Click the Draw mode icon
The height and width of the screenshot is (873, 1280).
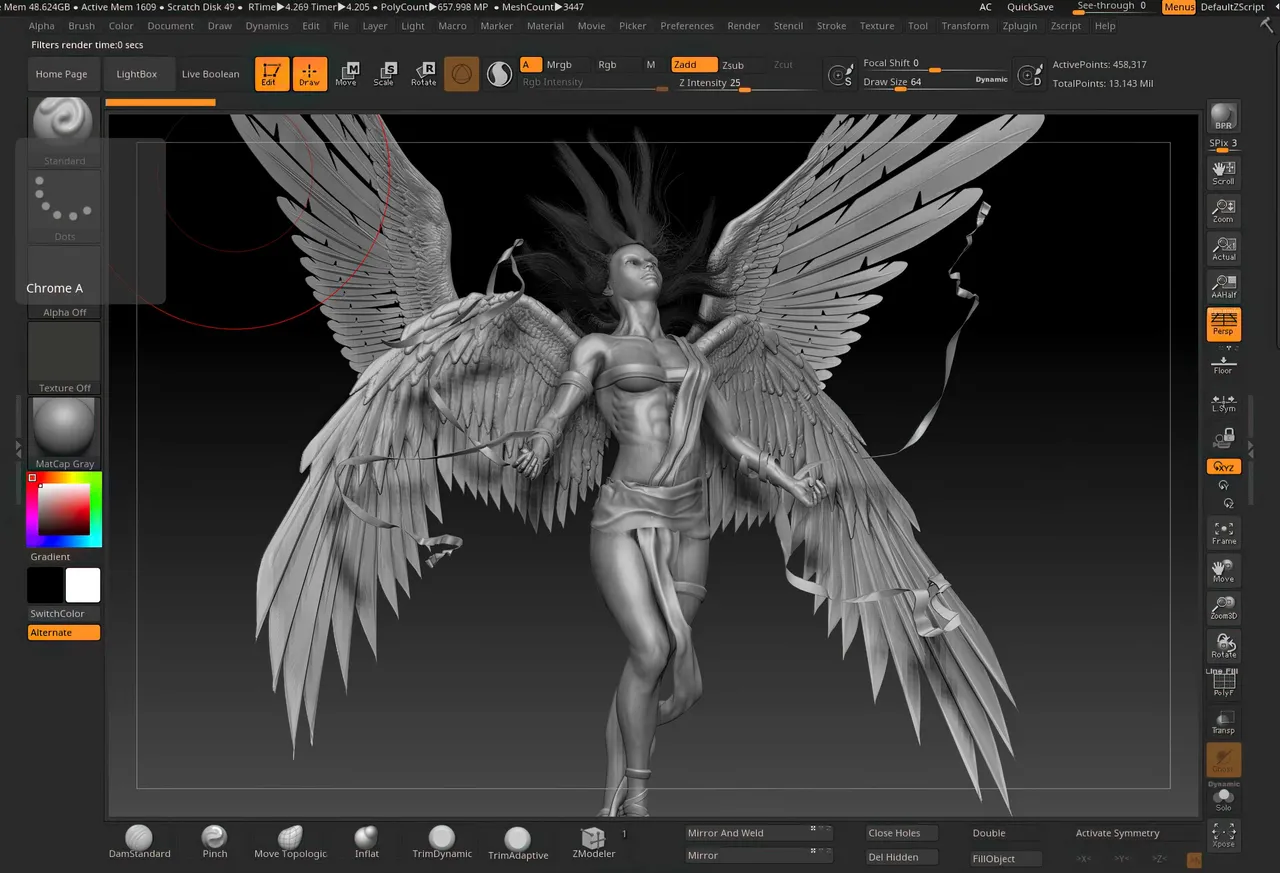(x=309, y=74)
